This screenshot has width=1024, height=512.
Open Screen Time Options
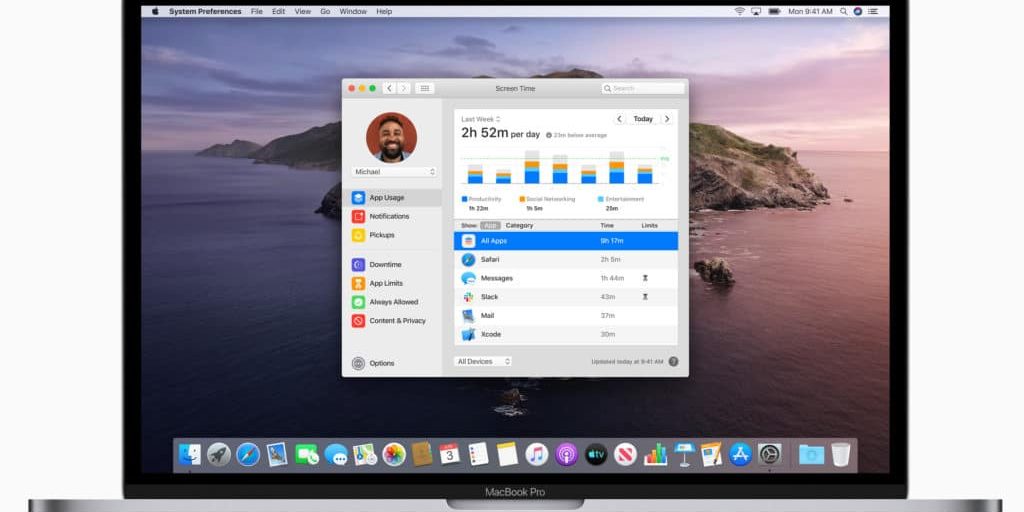point(373,363)
